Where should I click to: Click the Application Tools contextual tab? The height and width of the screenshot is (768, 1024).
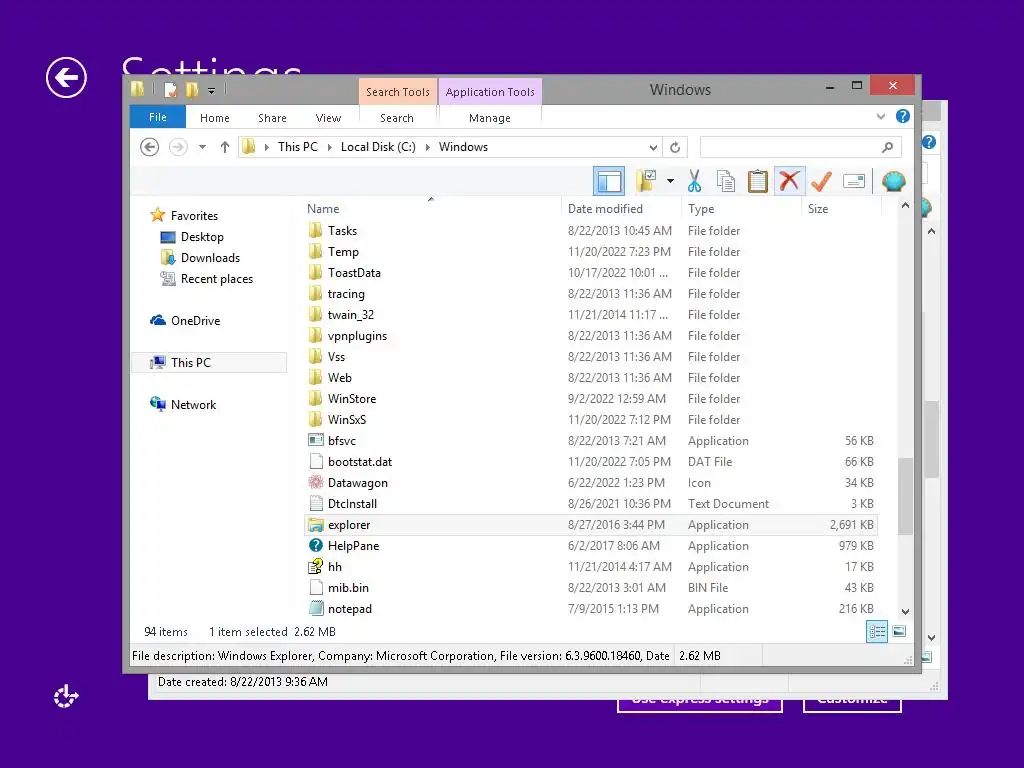click(490, 92)
